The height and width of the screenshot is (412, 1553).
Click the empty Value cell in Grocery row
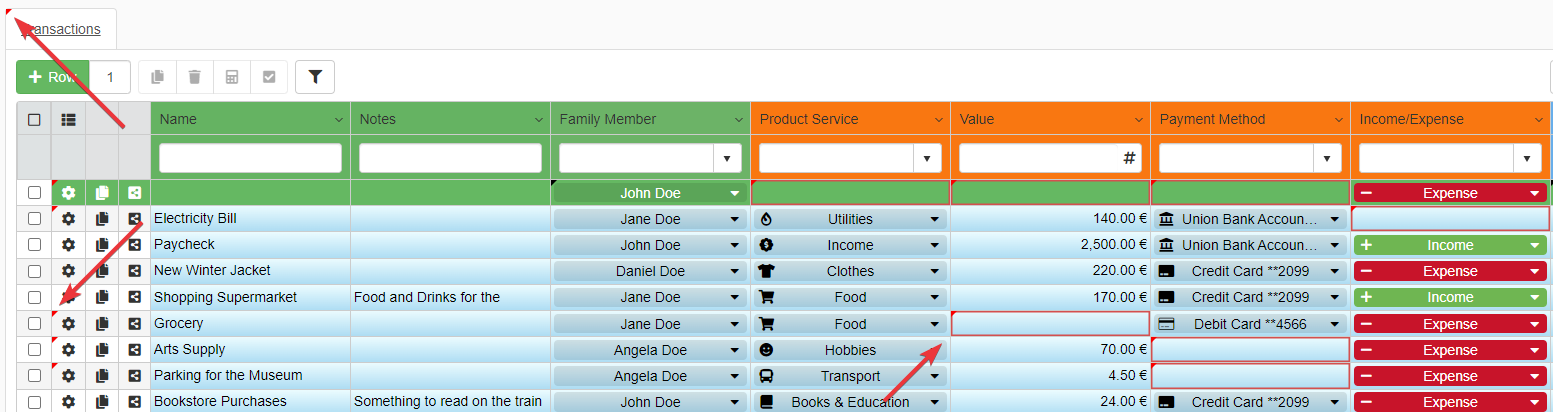pos(1050,324)
